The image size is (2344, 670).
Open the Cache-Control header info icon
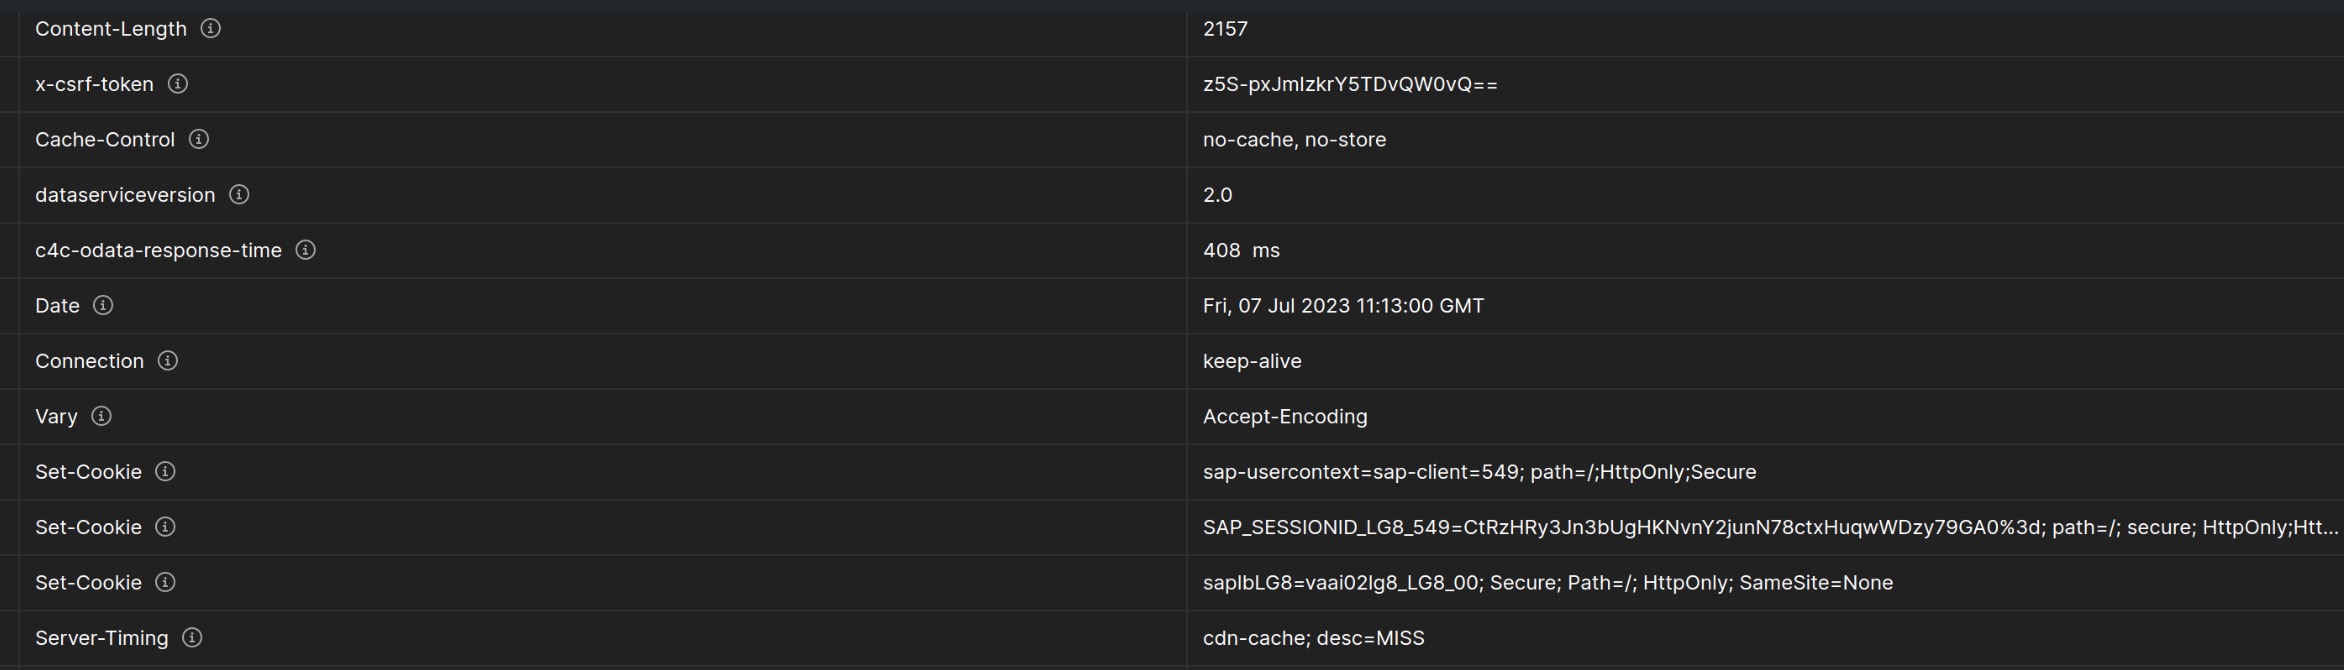coord(199,139)
